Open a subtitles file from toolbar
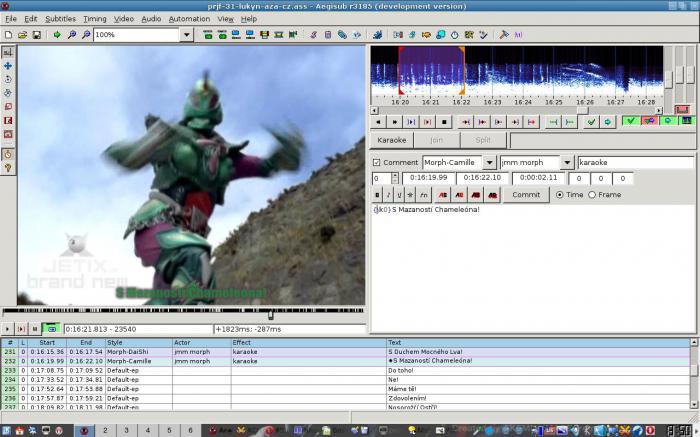Screen dimensions: 700x437 coord(22,35)
